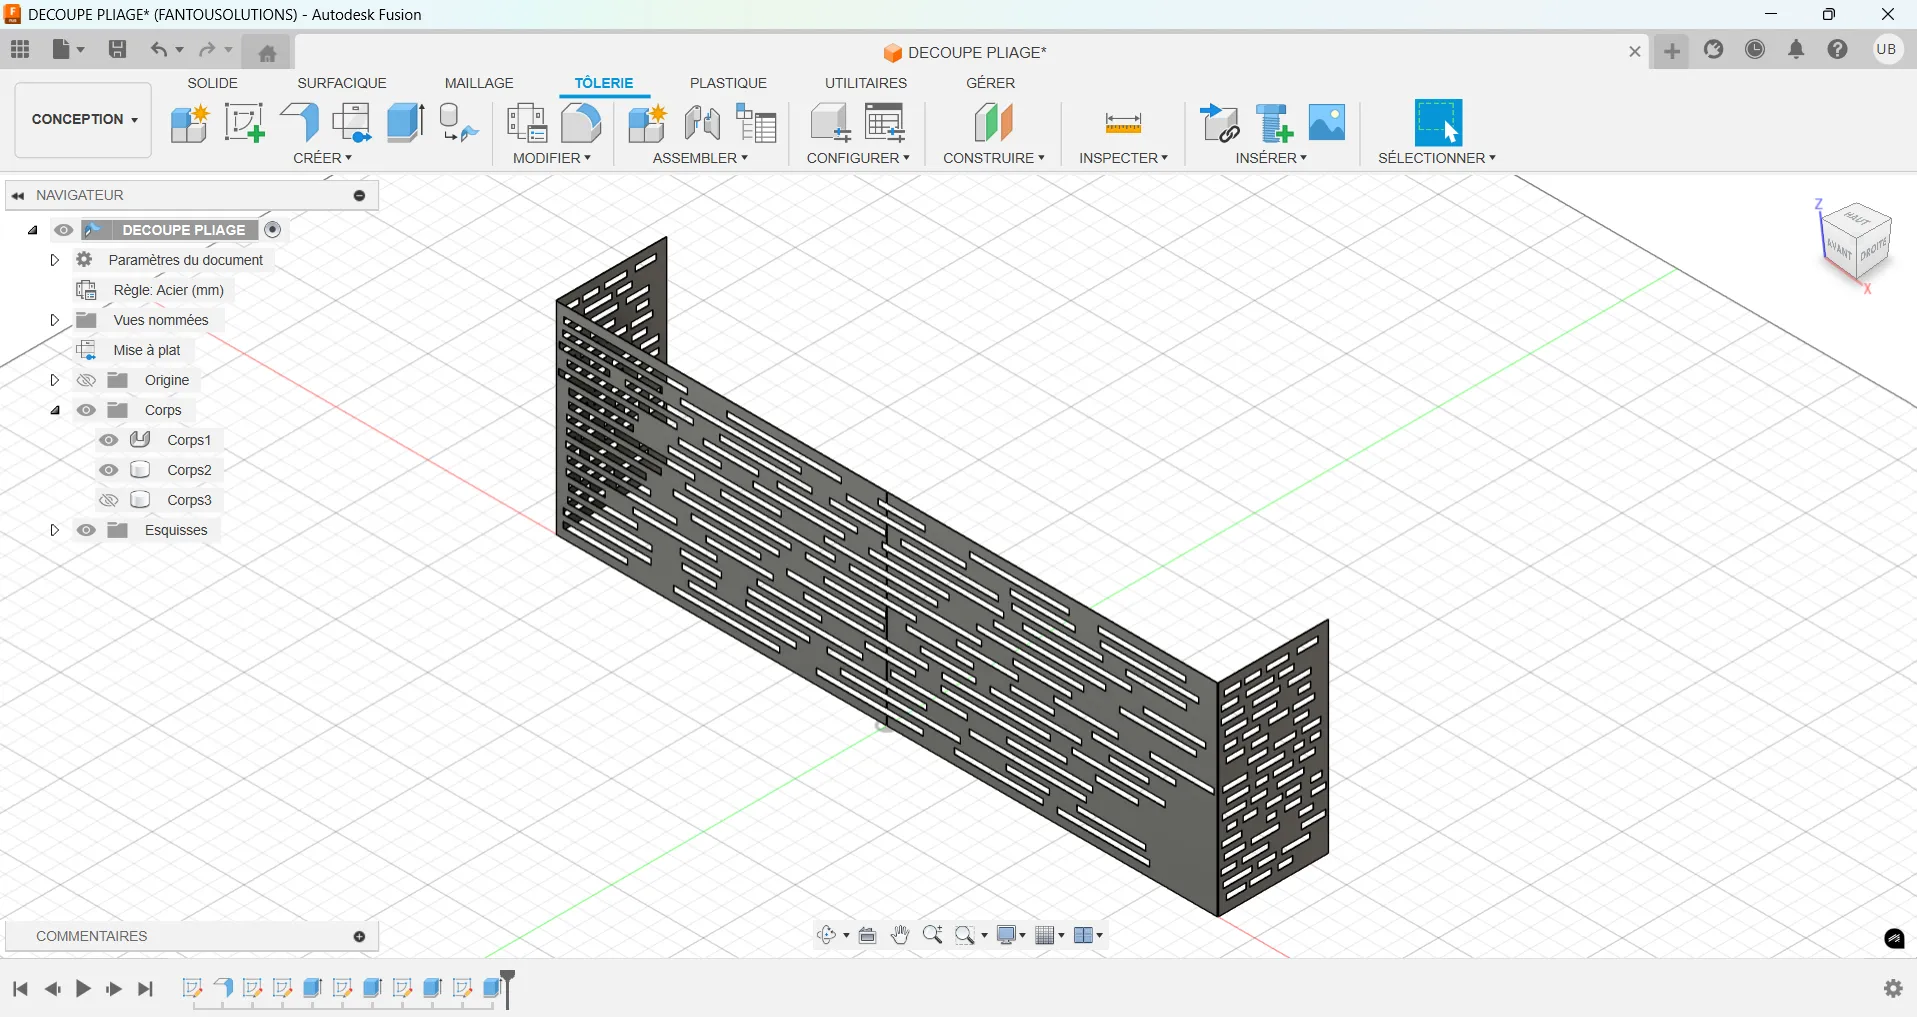1917x1017 pixels.
Task: Click the Insert Image (canvas) icon
Action: click(x=1327, y=123)
